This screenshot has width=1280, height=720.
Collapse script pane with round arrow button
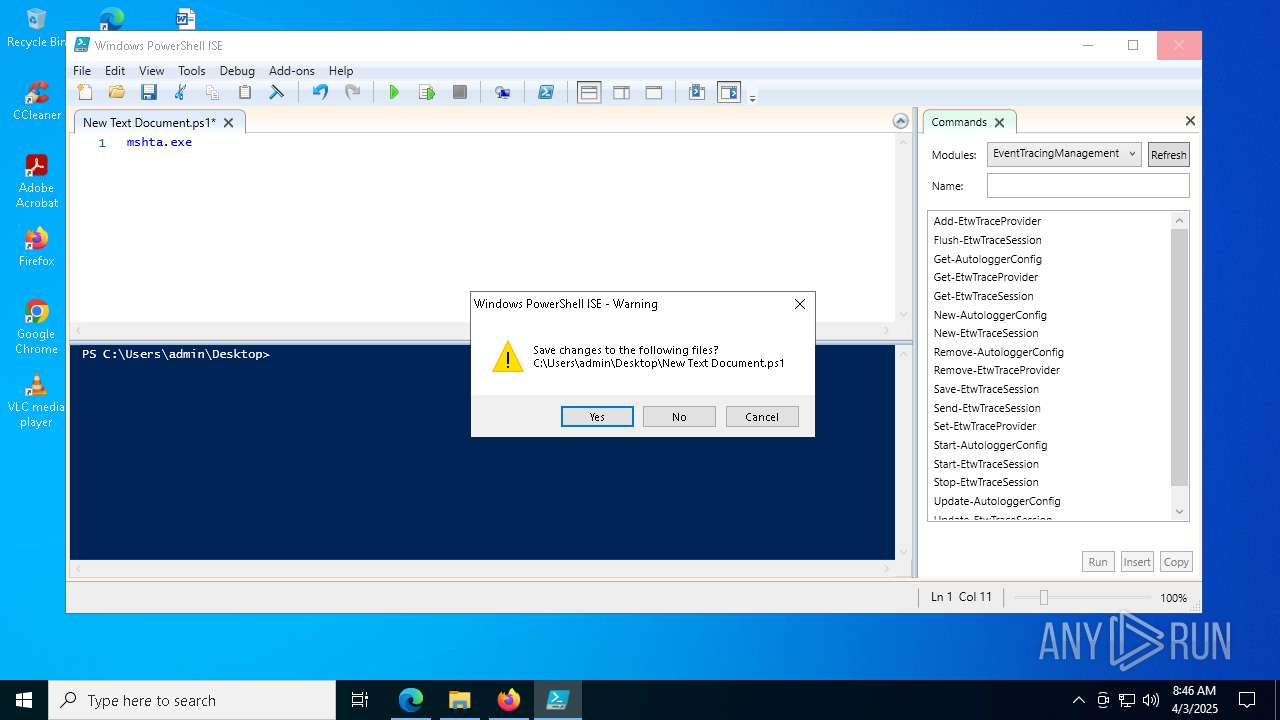pyautogui.click(x=901, y=121)
